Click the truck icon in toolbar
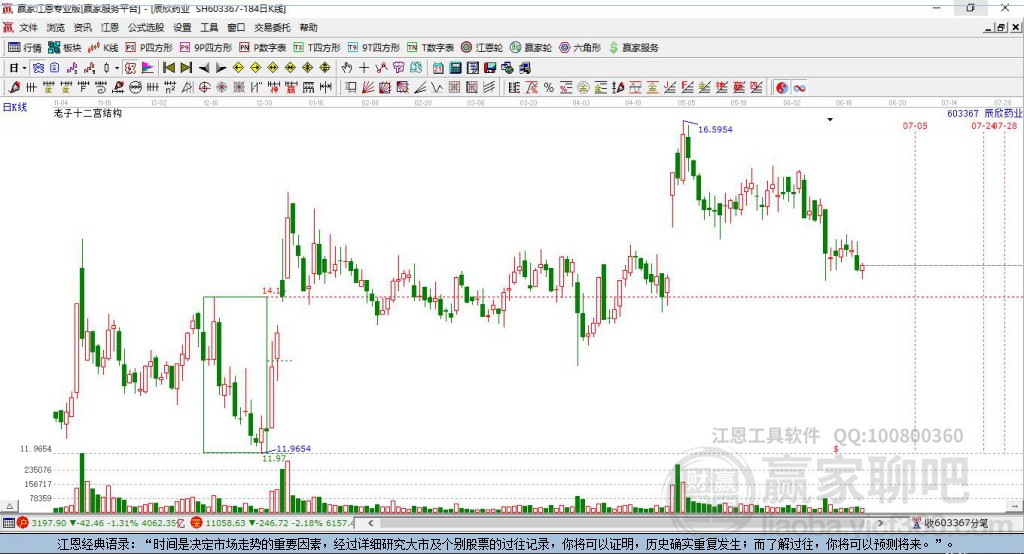Screen dimensions: 1024x554 (x=525, y=68)
